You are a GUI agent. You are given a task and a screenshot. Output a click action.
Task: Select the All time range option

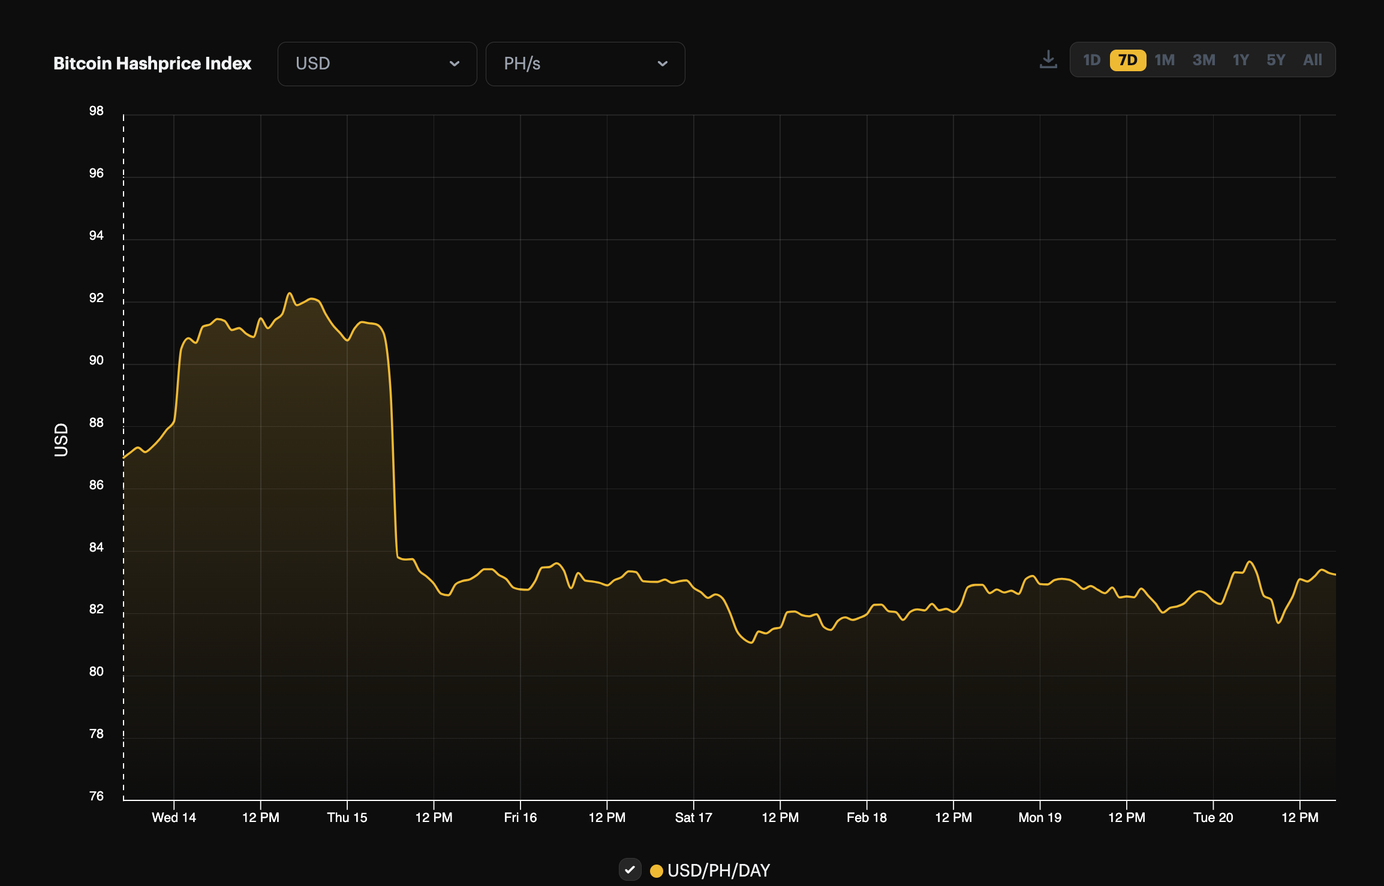tap(1312, 59)
